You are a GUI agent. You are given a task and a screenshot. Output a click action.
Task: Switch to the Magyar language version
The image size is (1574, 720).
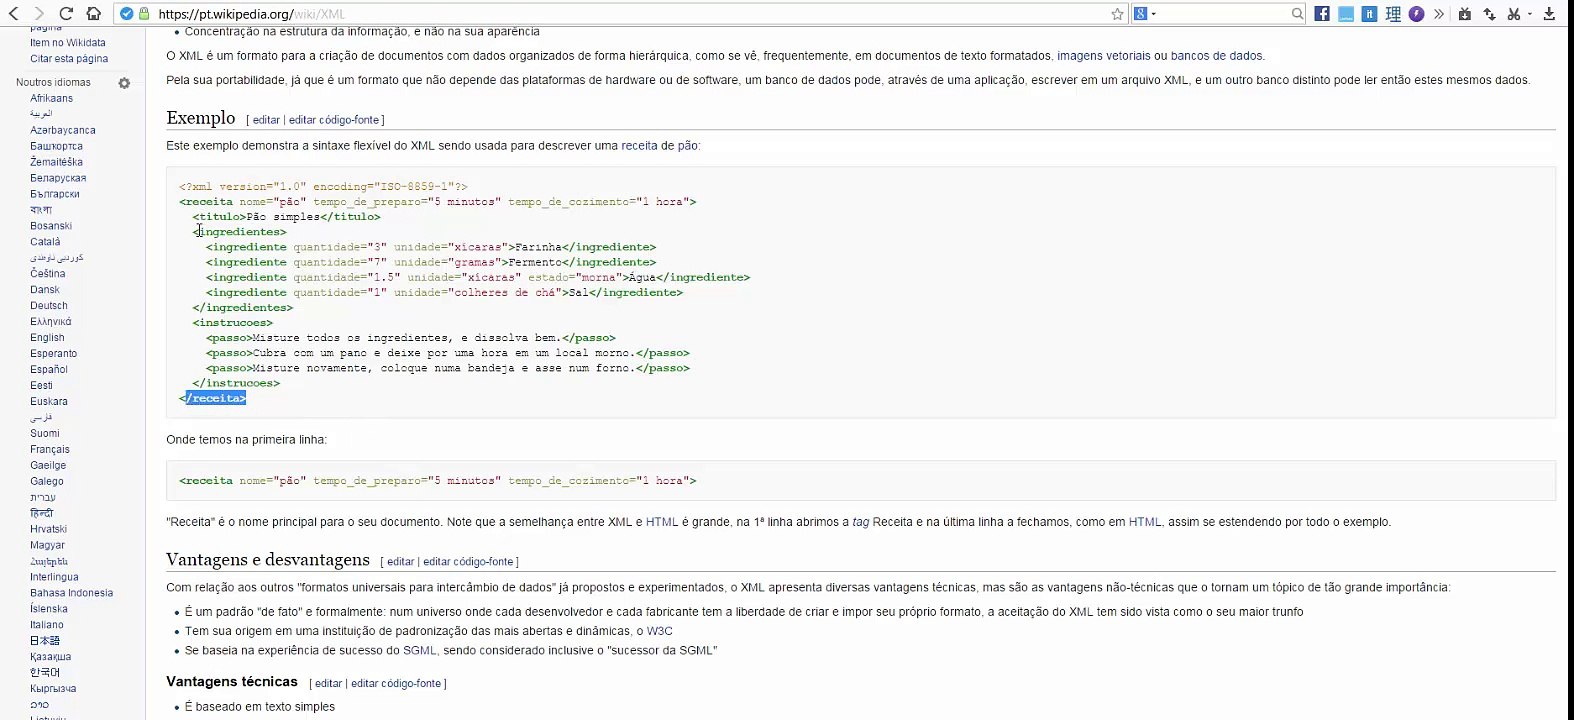(x=47, y=546)
